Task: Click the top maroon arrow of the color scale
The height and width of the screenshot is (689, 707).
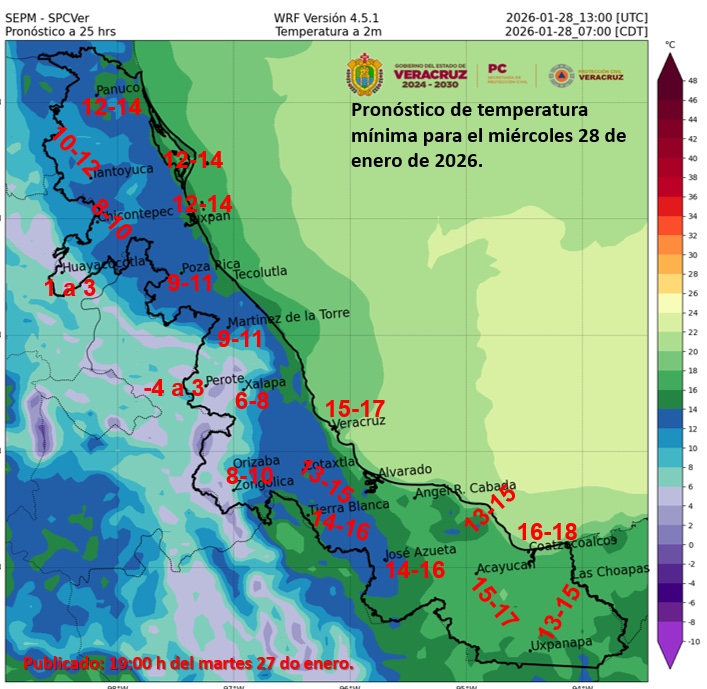Action: point(670,67)
